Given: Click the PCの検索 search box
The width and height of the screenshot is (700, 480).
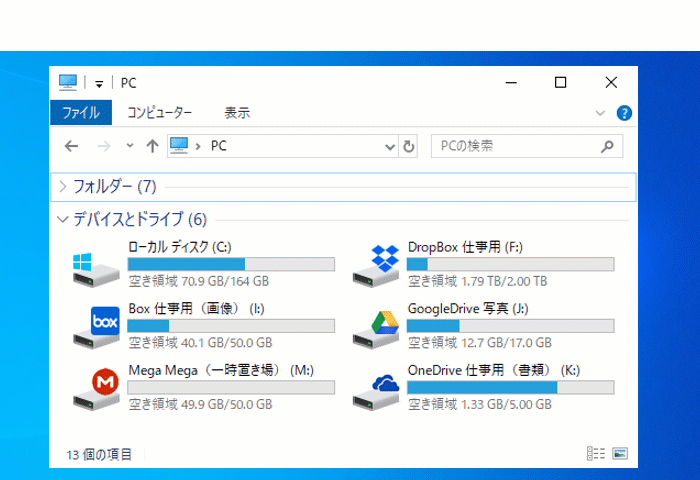Looking at the screenshot, I should (515, 146).
